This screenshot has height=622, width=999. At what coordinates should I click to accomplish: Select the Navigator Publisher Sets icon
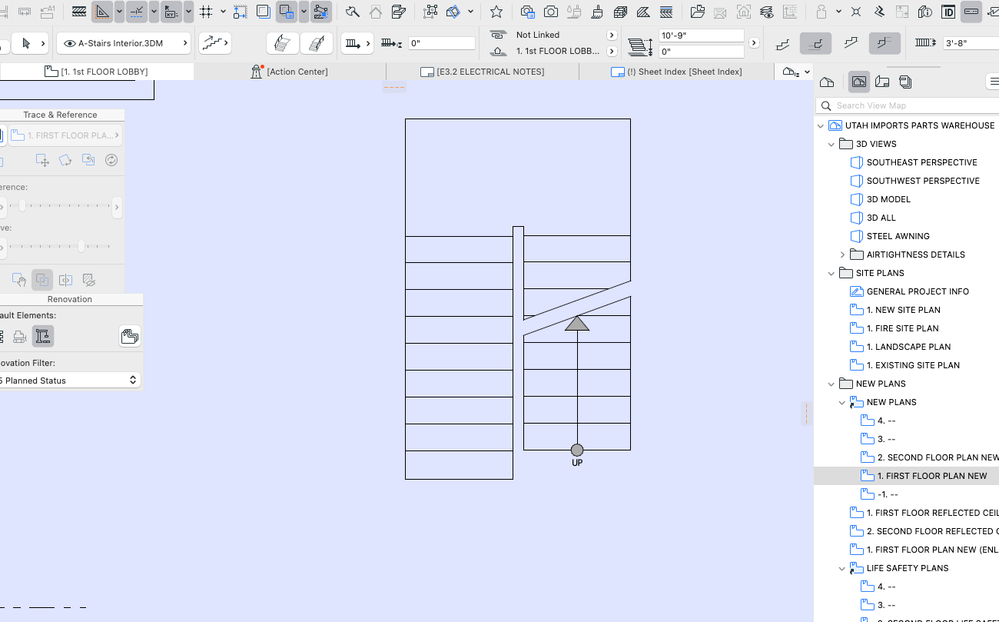pyautogui.click(x=905, y=82)
